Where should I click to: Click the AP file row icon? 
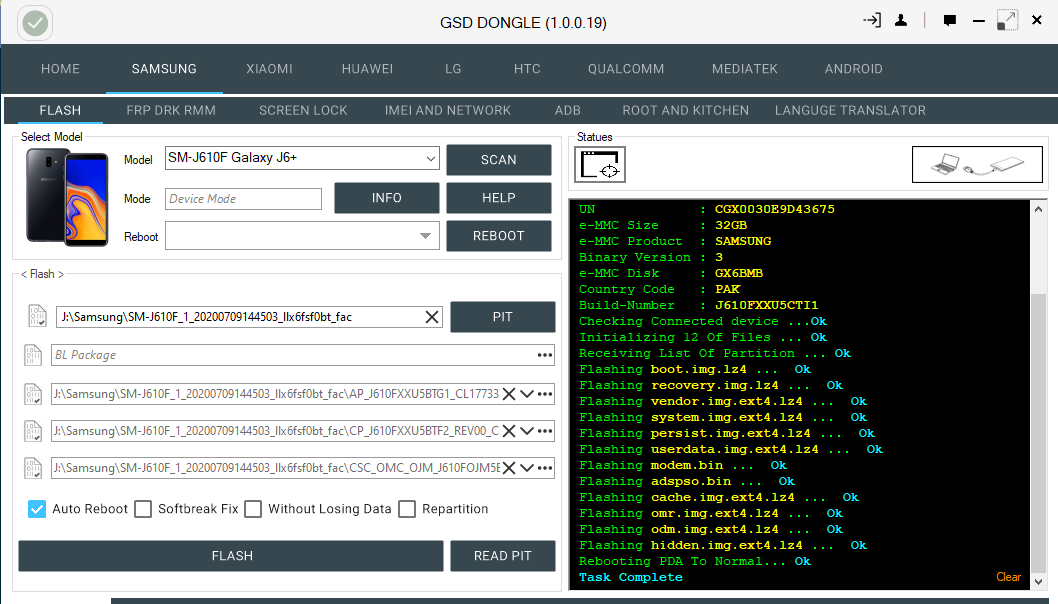[x=33, y=393]
